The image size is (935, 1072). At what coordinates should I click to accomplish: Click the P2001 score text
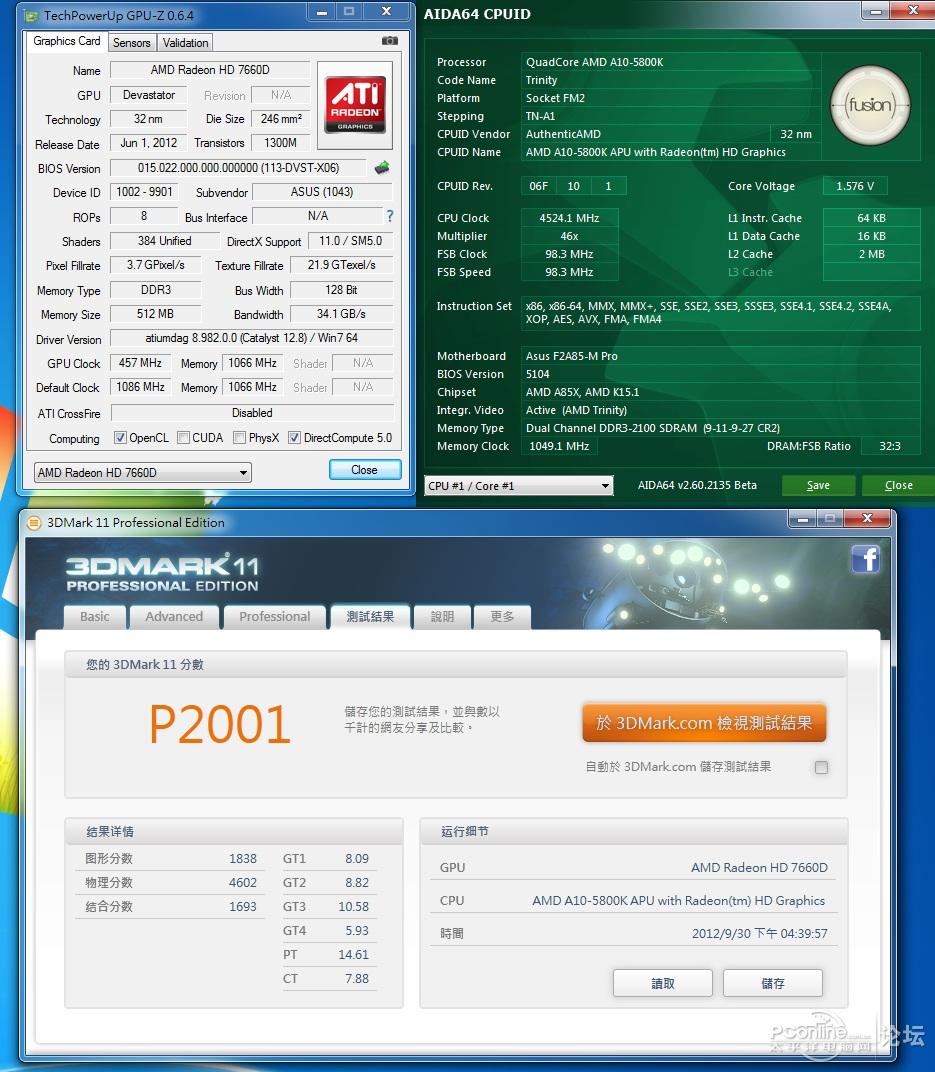pyautogui.click(x=220, y=724)
